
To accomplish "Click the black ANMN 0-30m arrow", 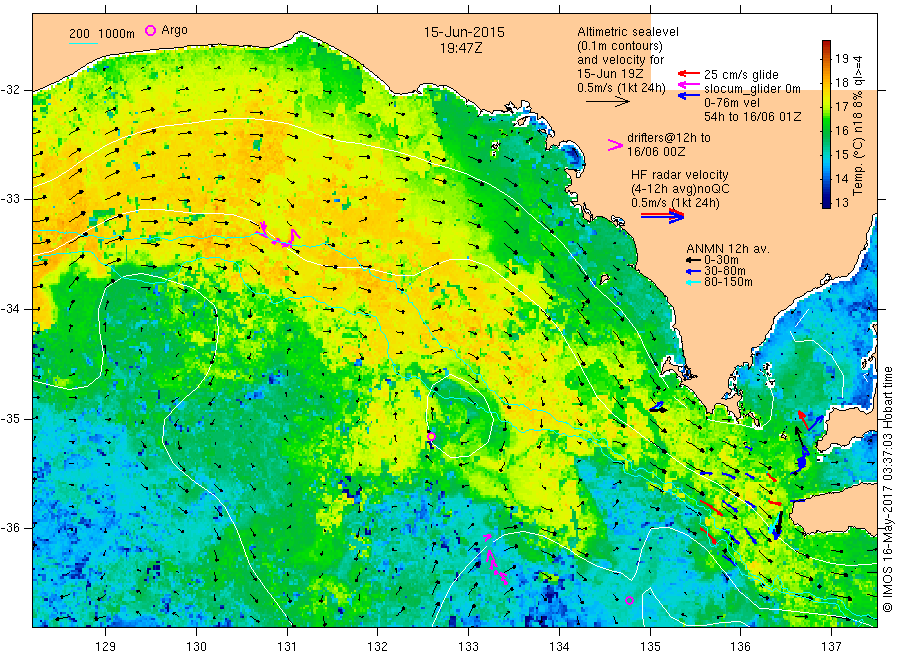I will pos(693,260).
